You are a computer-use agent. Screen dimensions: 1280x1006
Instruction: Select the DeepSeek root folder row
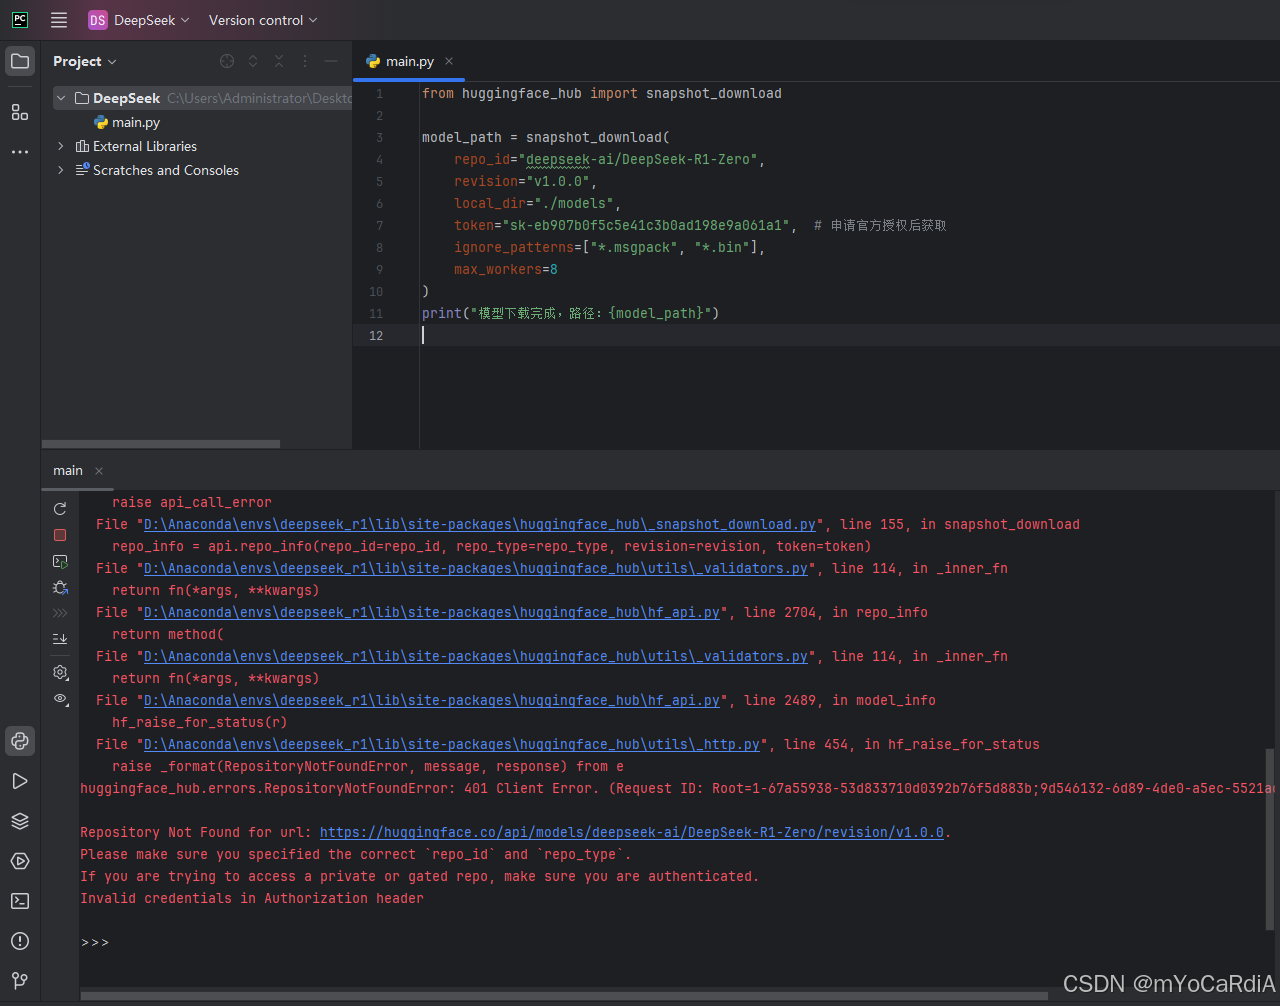point(202,98)
